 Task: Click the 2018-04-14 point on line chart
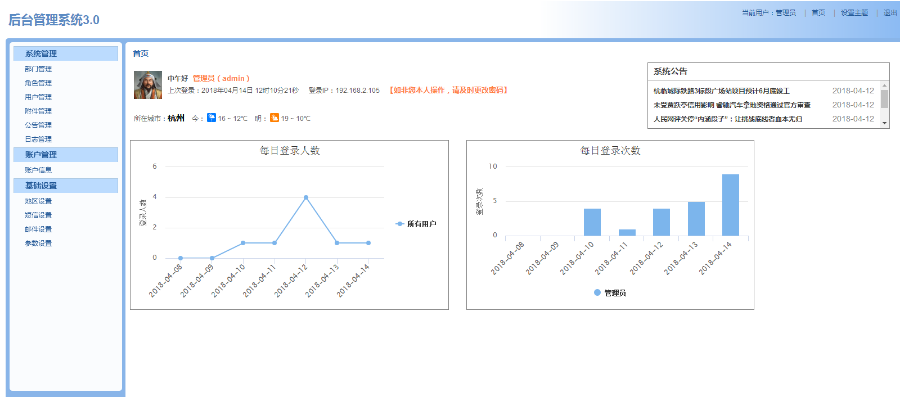click(368, 243)
